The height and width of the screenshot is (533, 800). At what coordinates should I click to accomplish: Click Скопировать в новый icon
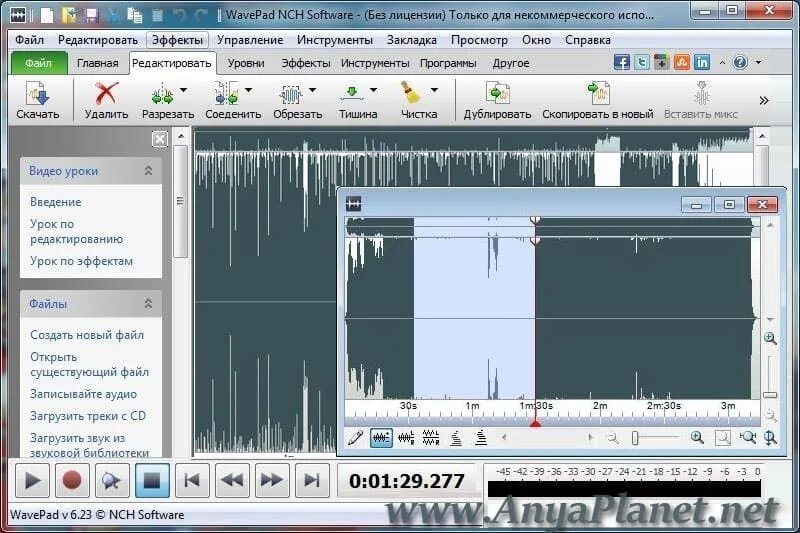pos(598,94)
